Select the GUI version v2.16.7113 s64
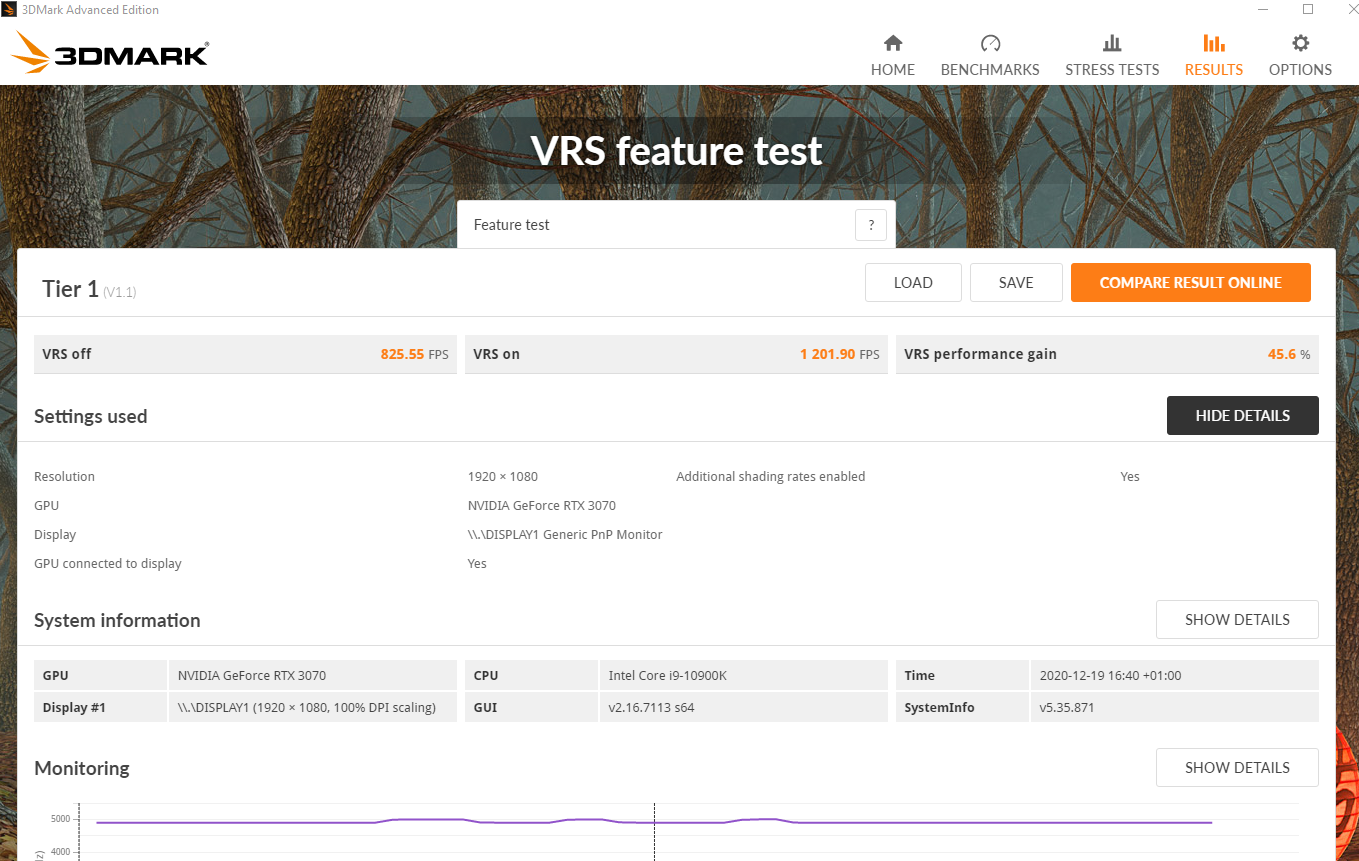 (652, 708)
